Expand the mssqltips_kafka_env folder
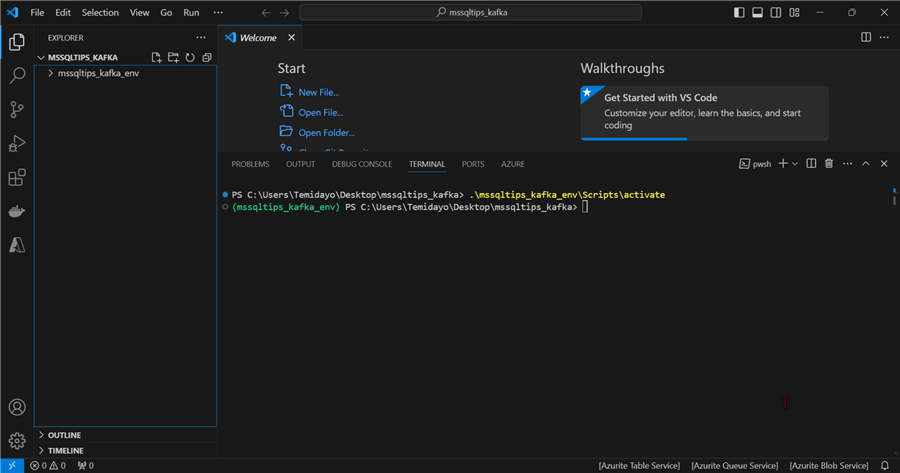 coord(97,73)
